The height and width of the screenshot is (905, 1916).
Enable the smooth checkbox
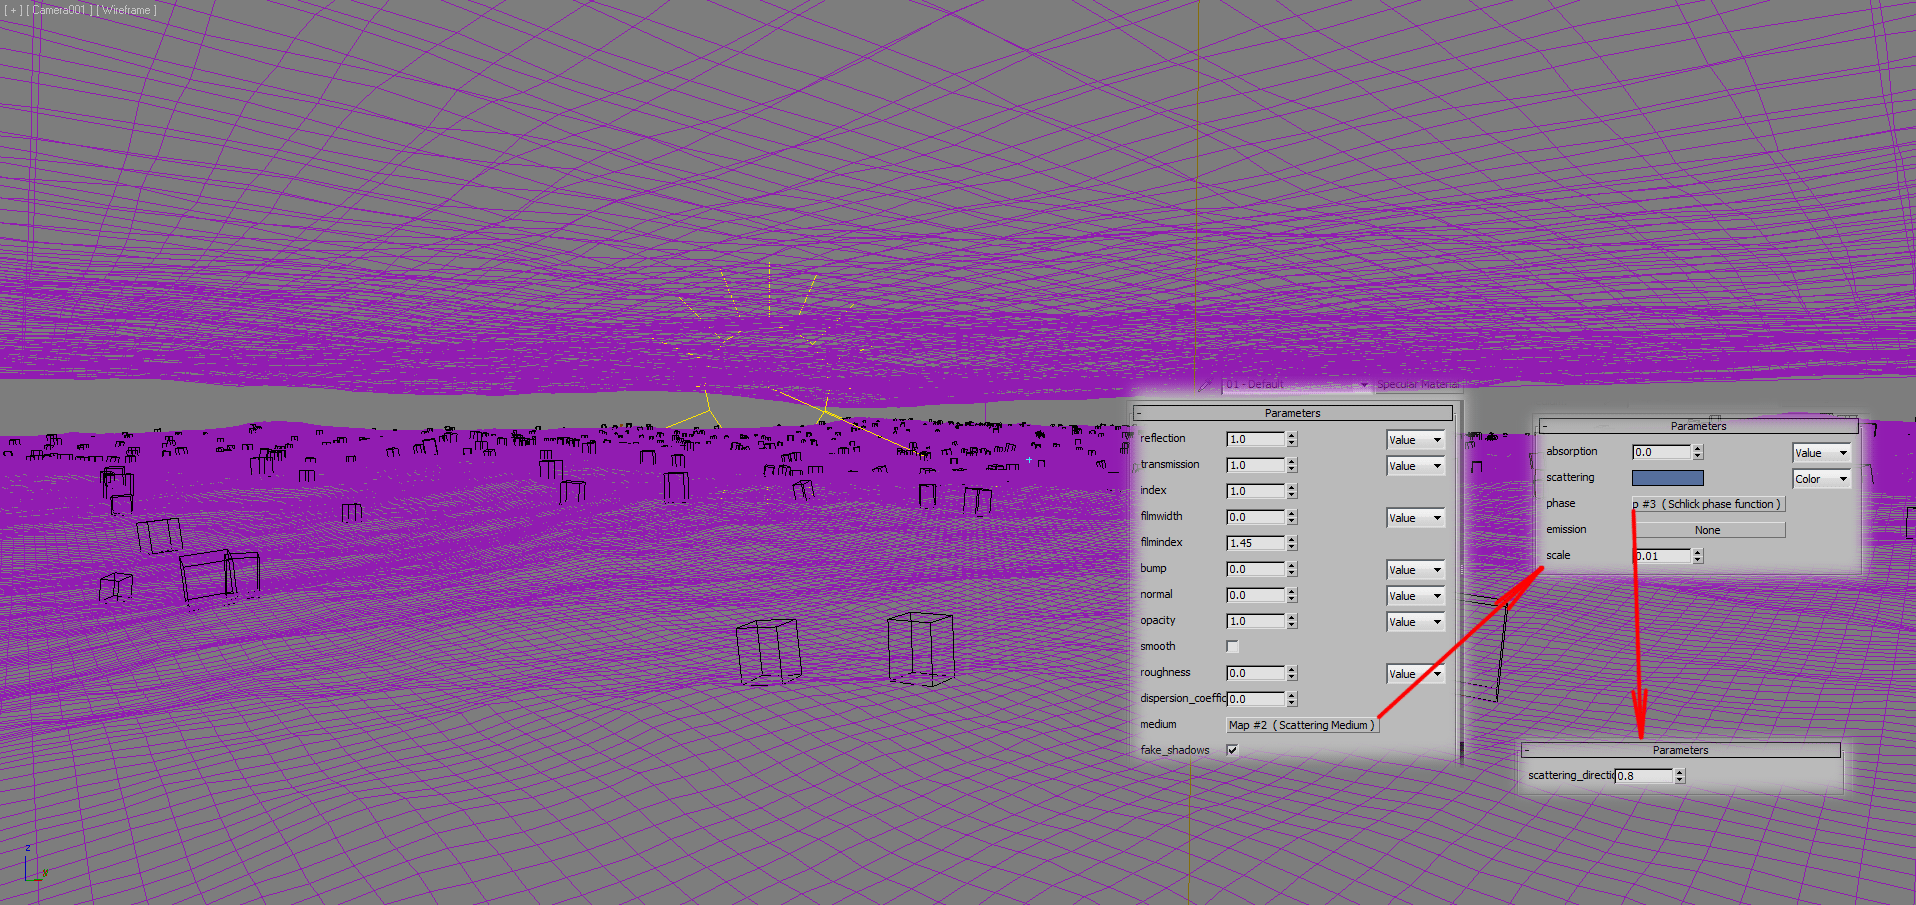pyautogui.click(x=1232, y=647)
